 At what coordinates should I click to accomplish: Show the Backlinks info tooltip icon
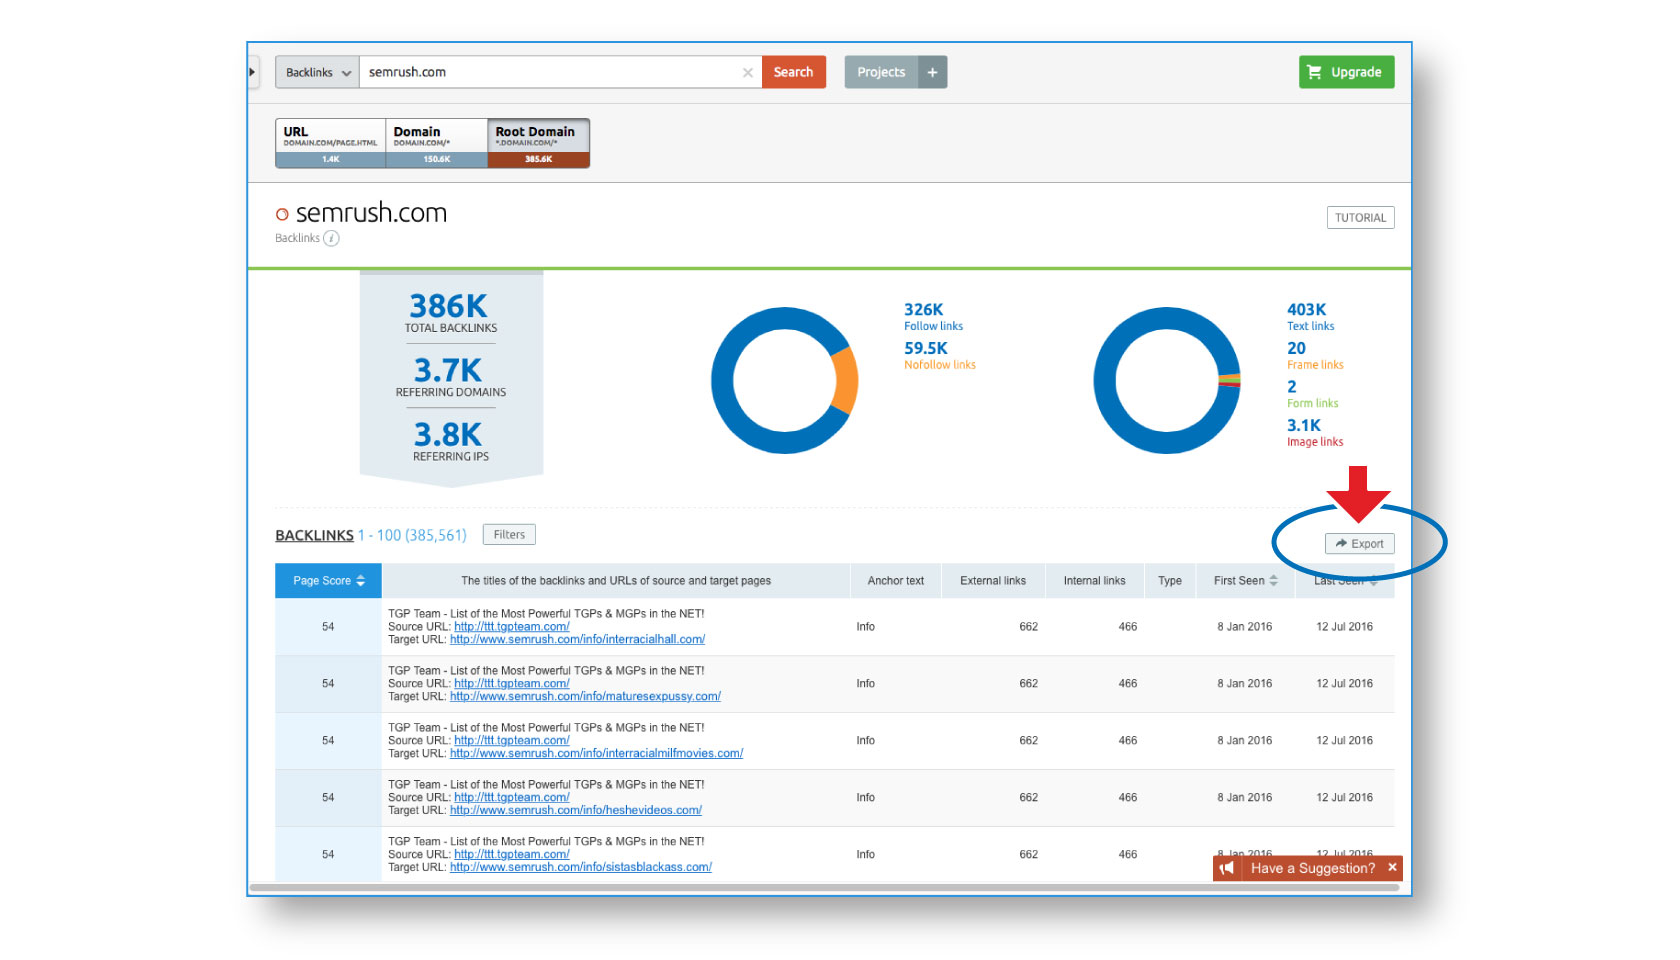click(x=332, y=238)
